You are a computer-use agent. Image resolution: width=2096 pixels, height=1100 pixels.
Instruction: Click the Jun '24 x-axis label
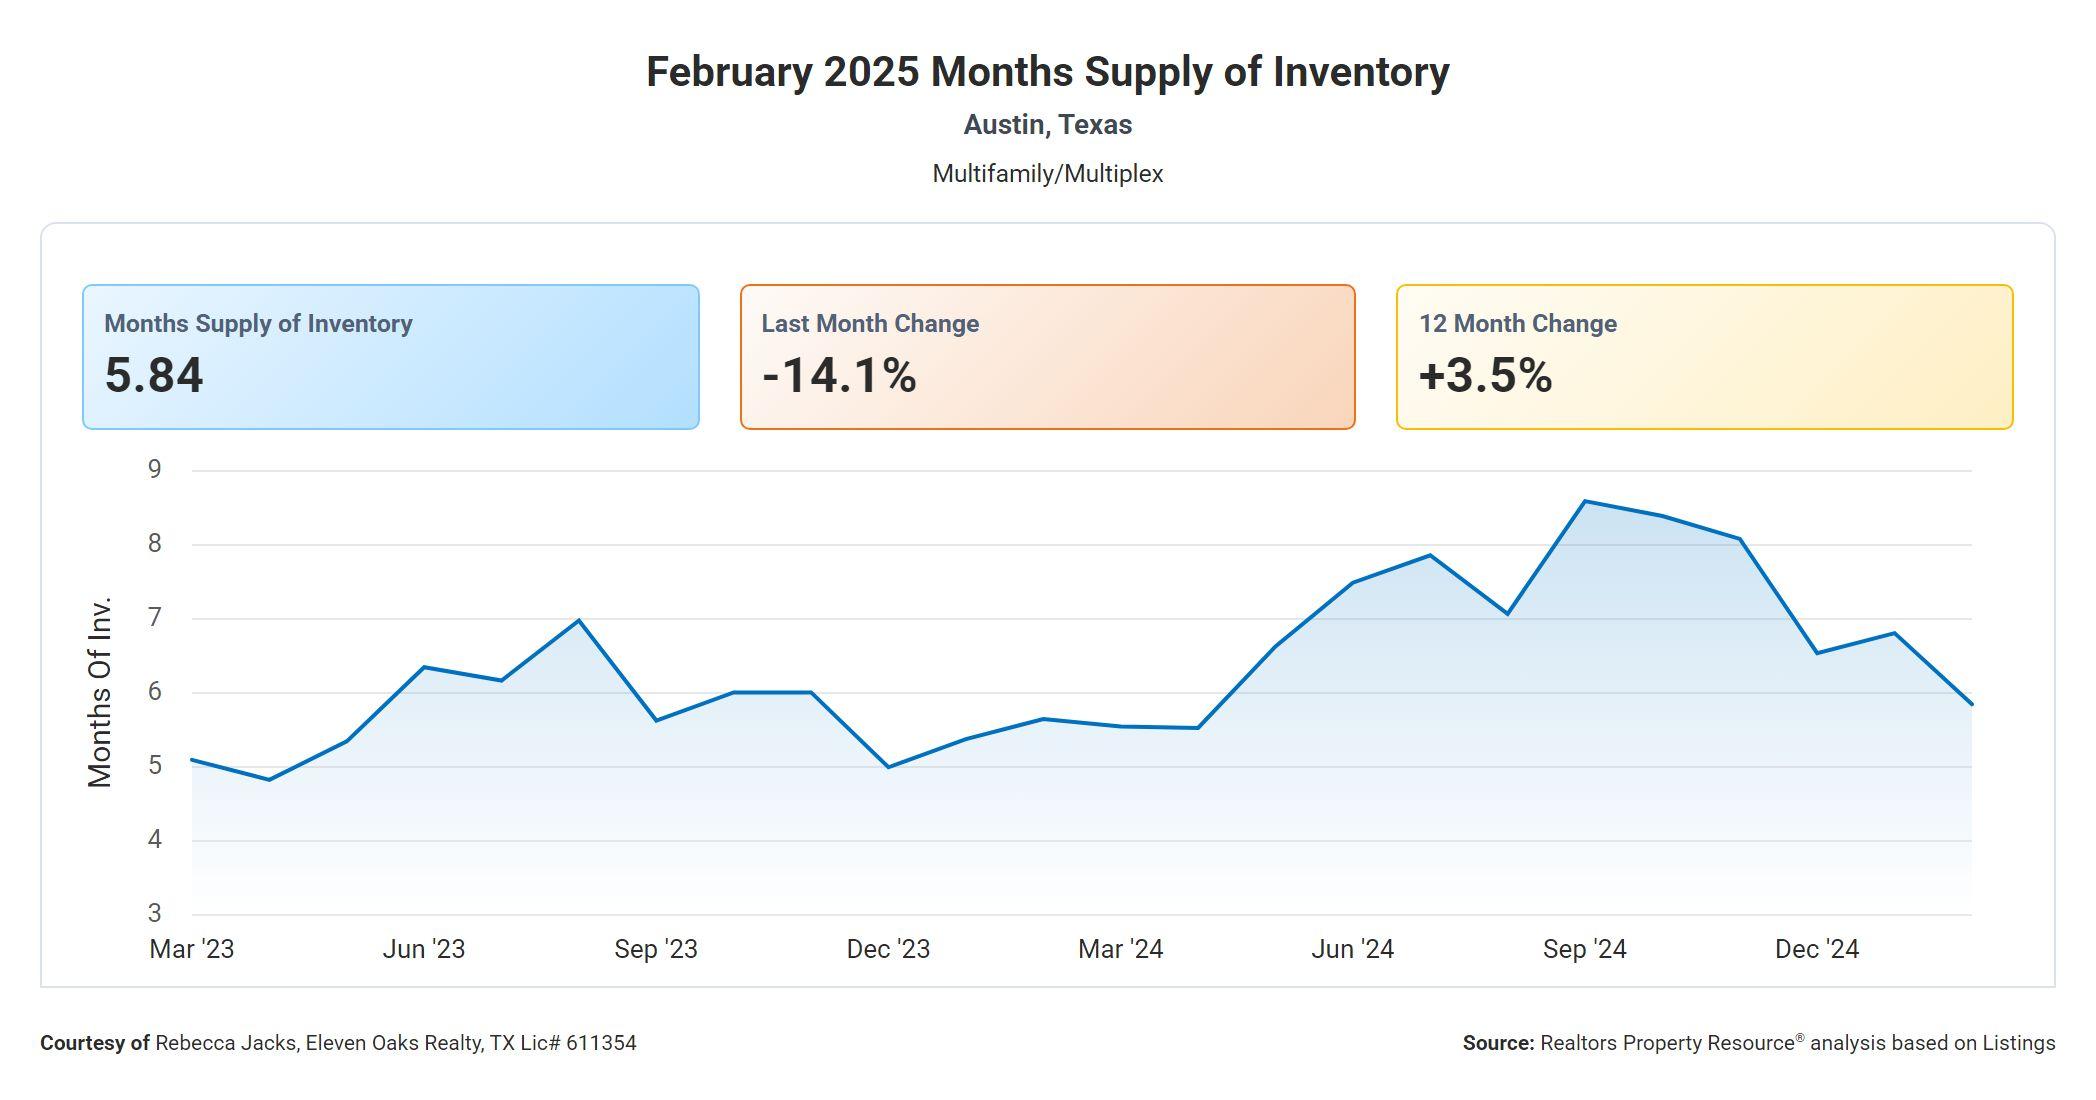click(1352, 949)
